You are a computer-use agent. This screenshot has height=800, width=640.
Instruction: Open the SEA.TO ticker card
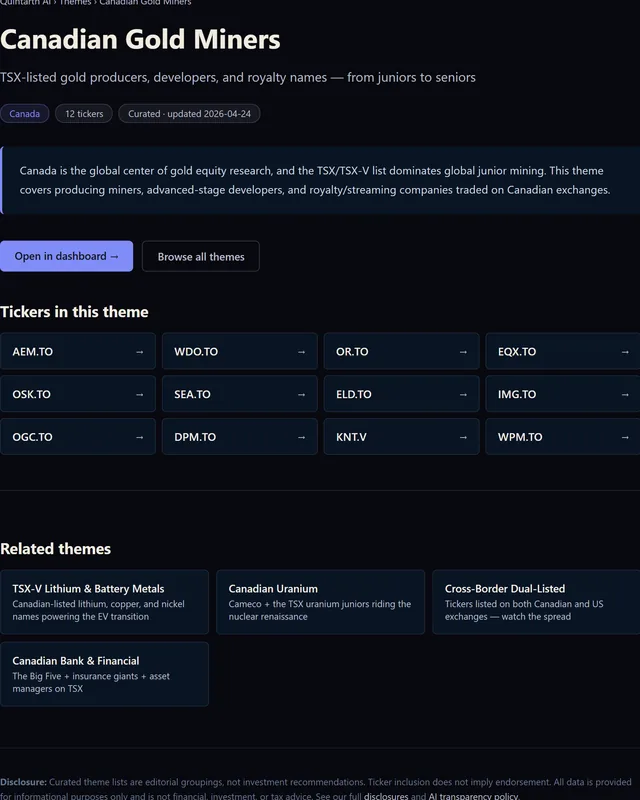[239, 394]
